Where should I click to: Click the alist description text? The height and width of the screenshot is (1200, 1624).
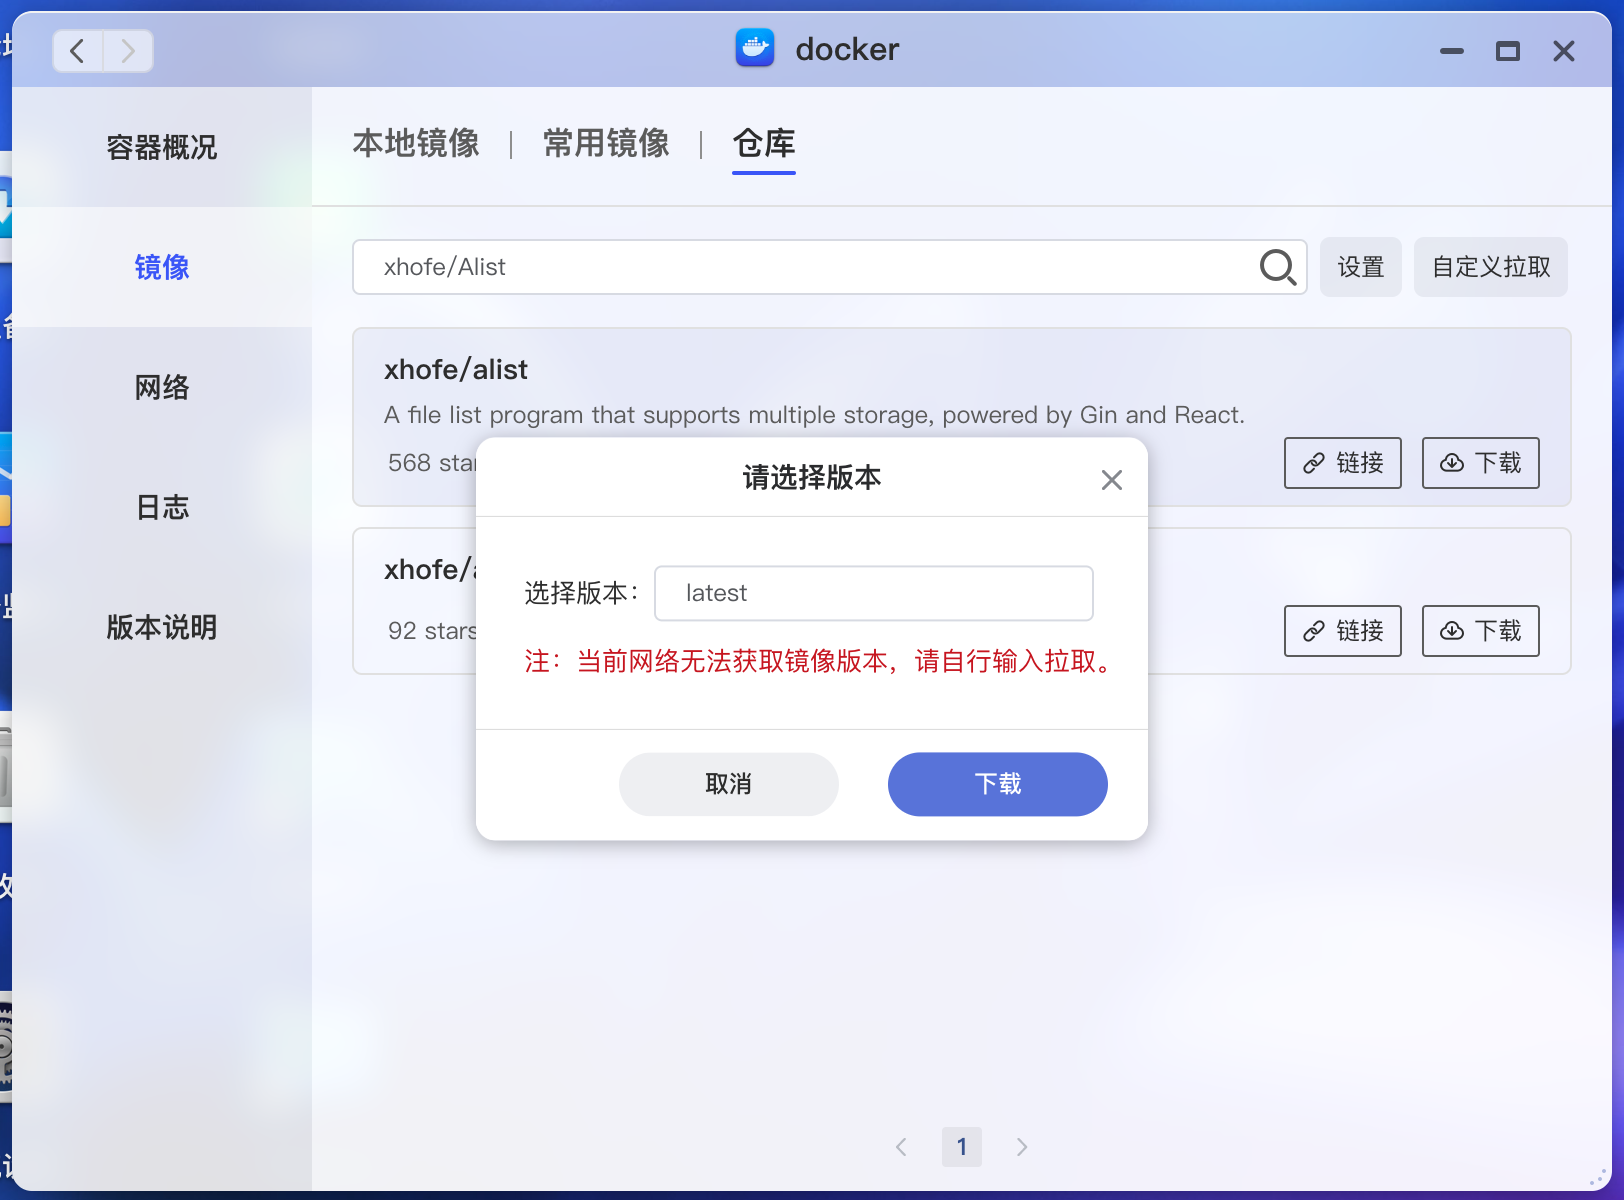815,415
